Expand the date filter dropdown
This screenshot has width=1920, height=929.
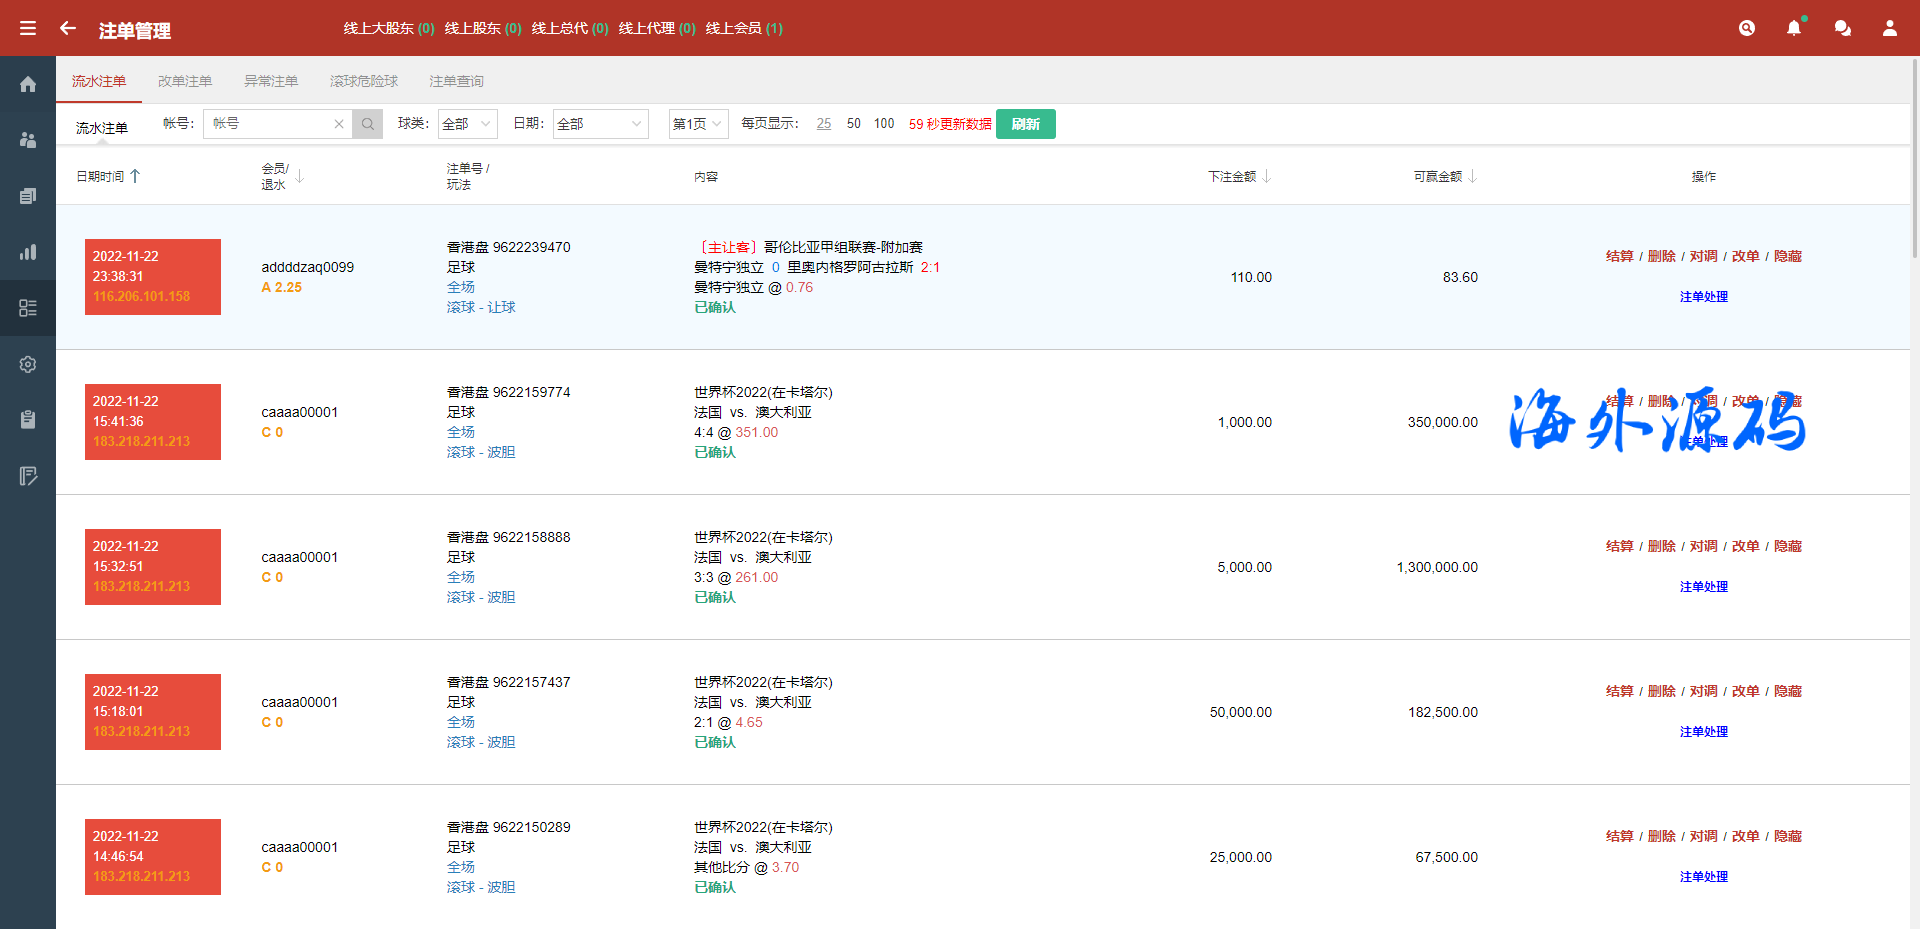[x=600, y=124]
